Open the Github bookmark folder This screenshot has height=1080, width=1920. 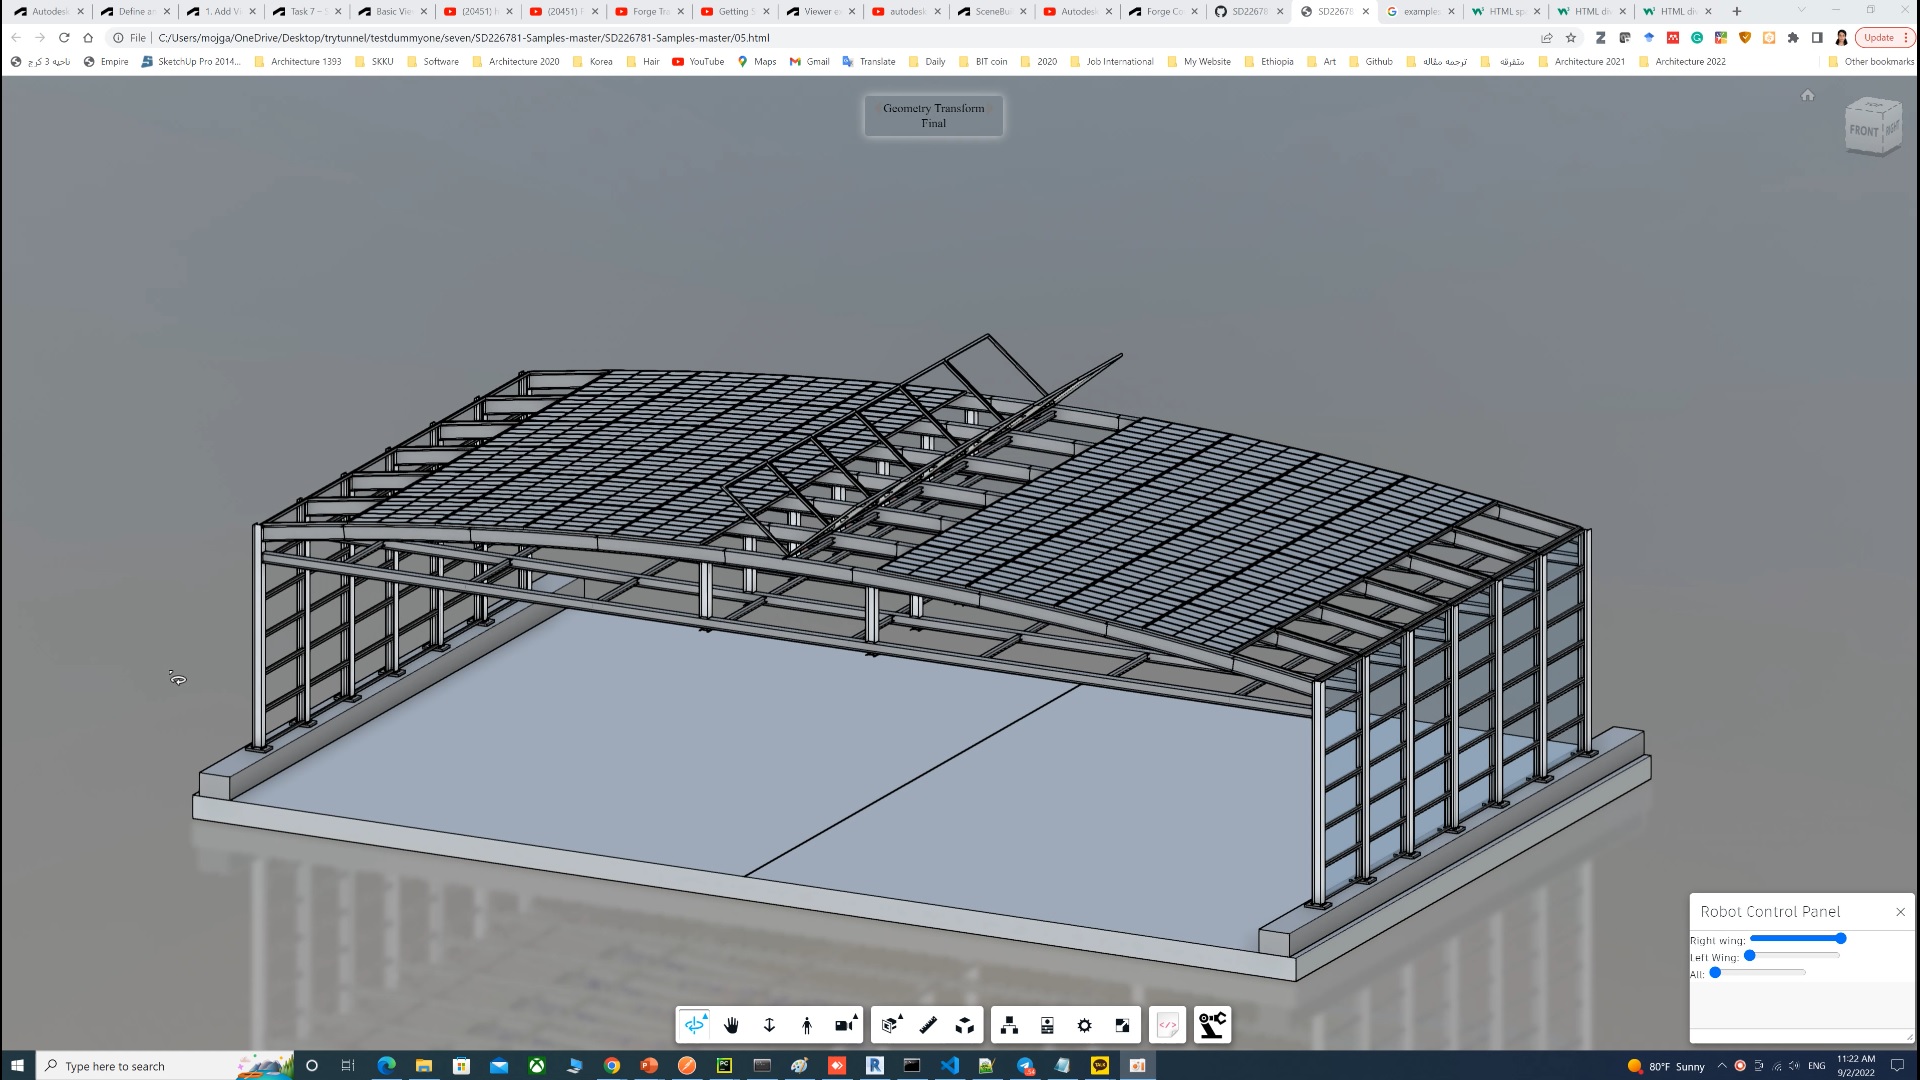[1370, 62]
